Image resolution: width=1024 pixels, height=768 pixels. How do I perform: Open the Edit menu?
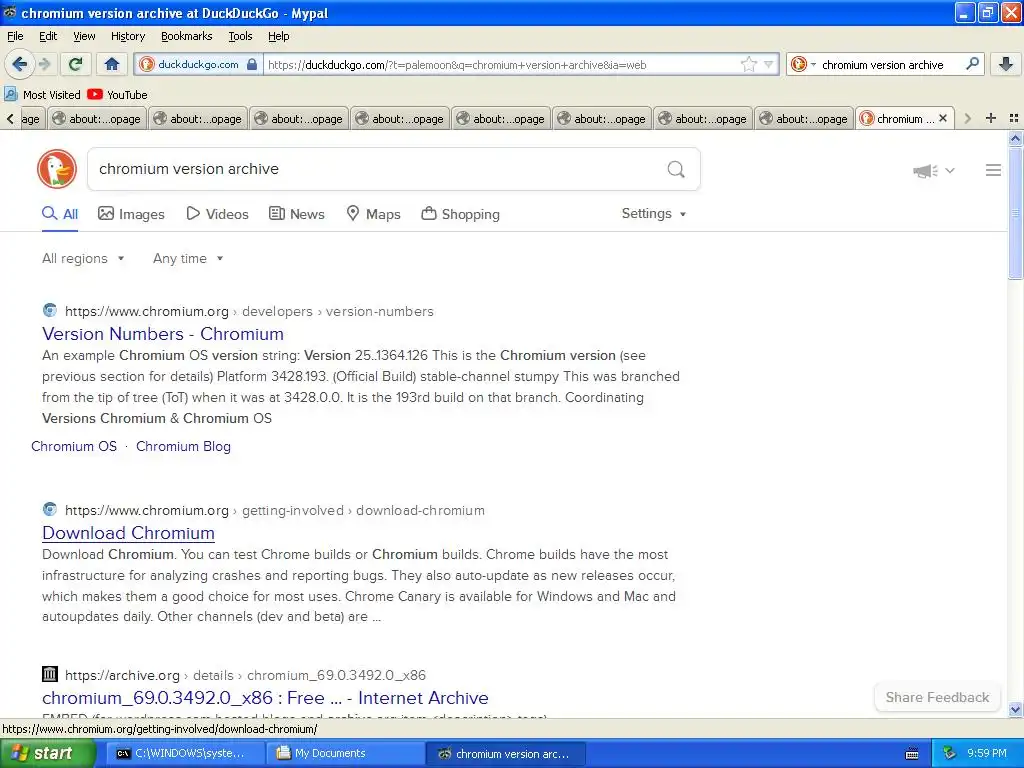click(x=48, y=36)
